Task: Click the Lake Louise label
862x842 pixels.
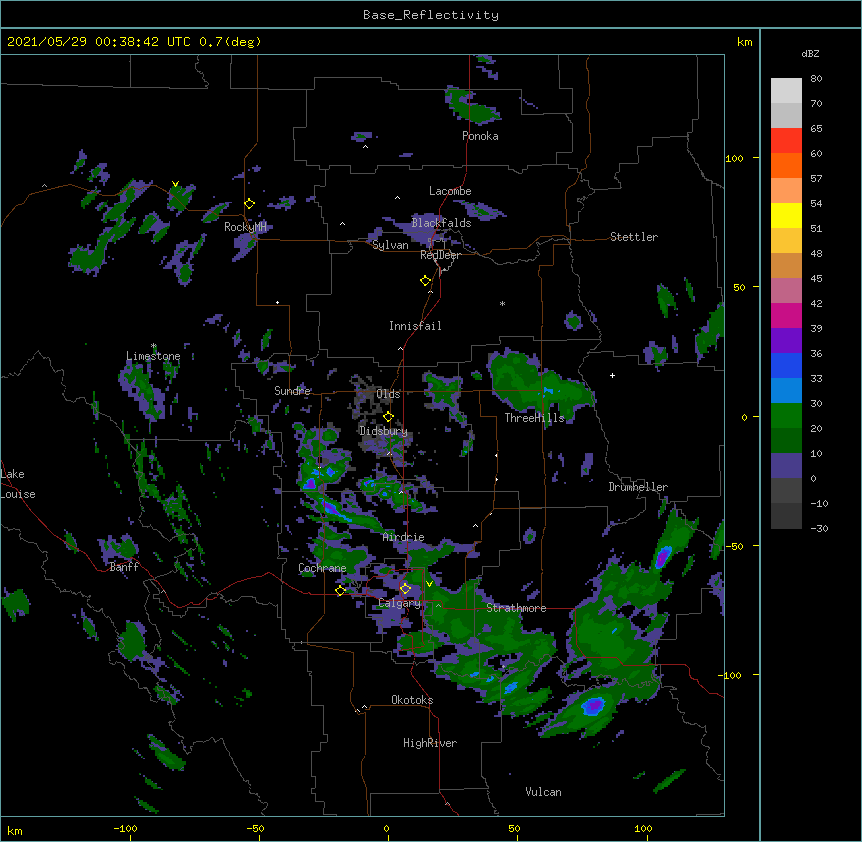Action: coord(18,484)
